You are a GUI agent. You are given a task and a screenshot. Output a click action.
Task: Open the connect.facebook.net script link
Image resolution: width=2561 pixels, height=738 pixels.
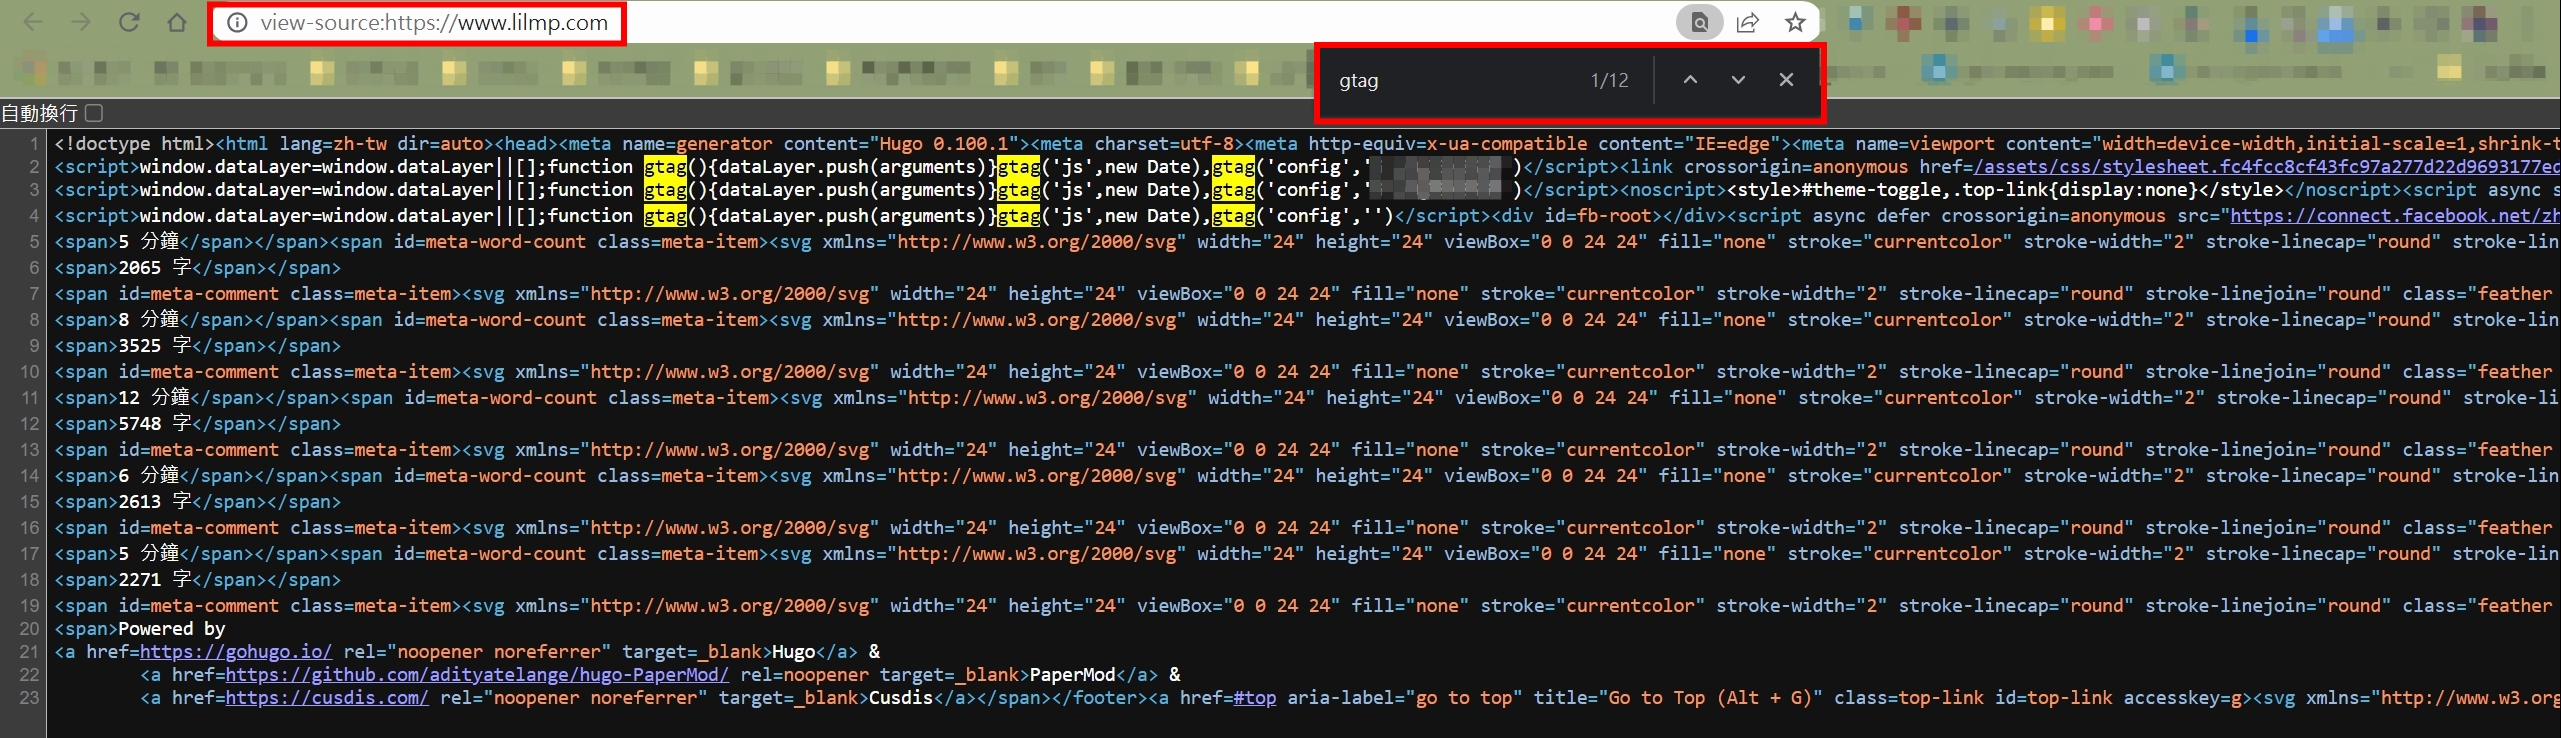point(2395,216)
